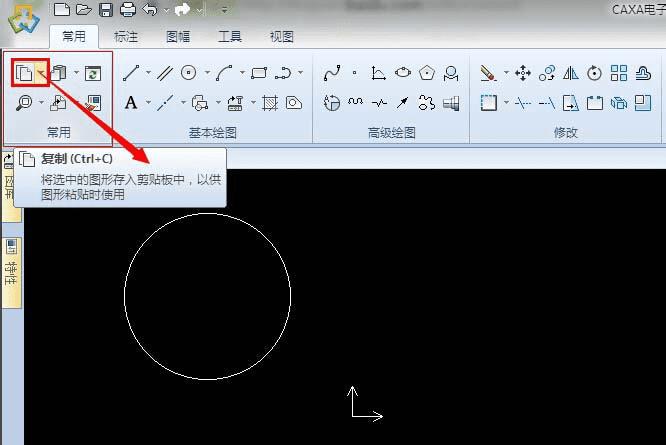Expand the Line tool dropdown arrow
The width and height of the screenshot is (666, 445).
click(x=148, y=73)
